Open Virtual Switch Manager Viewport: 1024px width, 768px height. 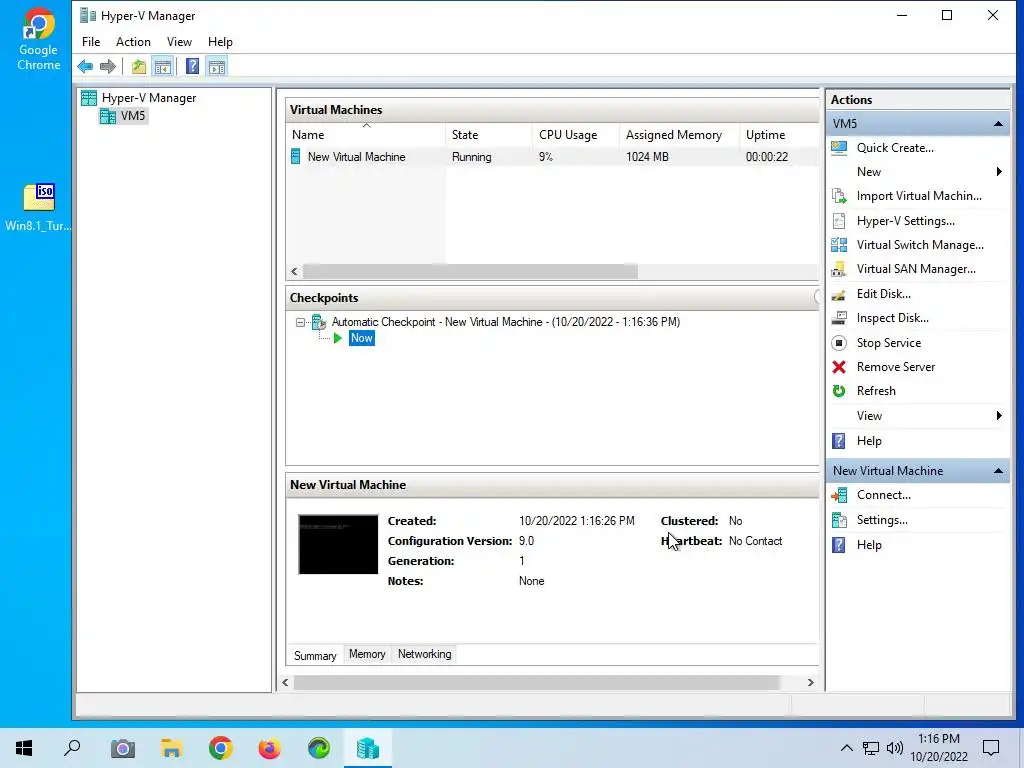(x=920, y=245)
